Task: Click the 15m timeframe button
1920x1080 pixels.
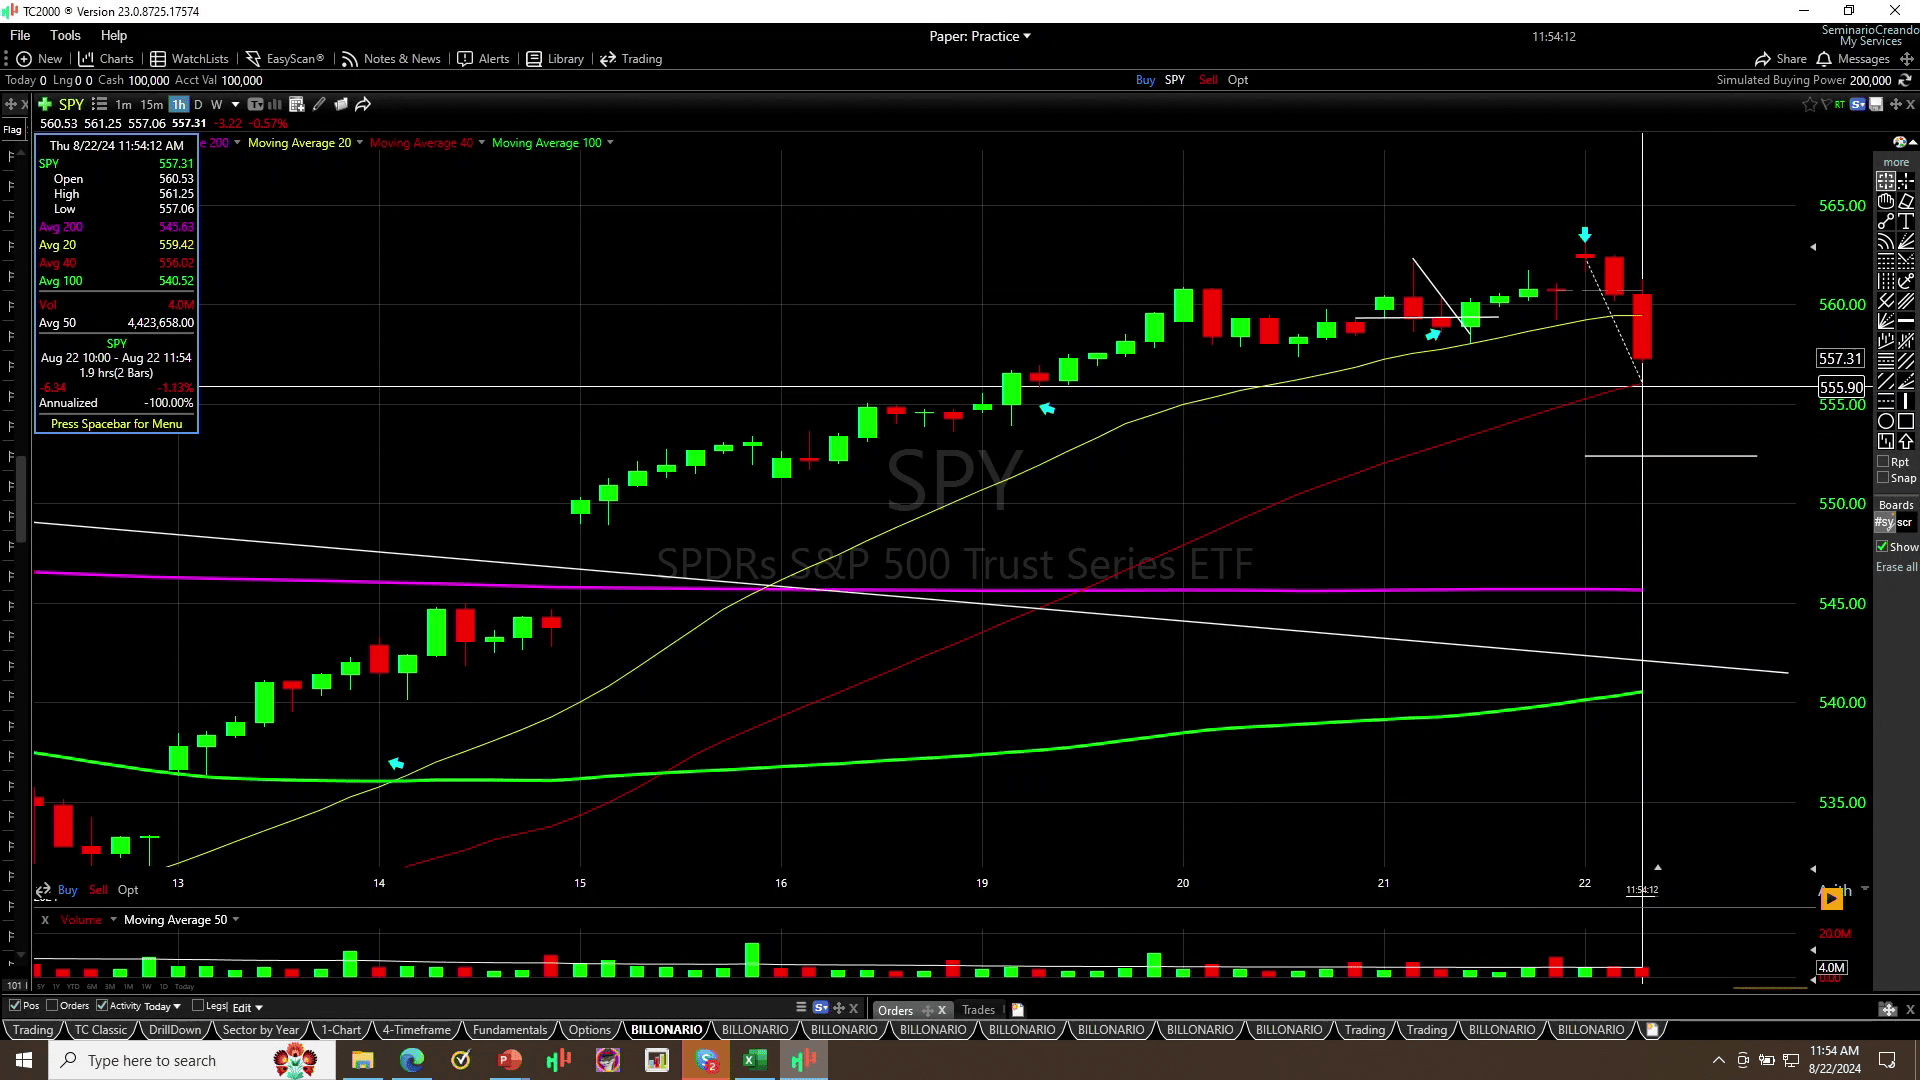Action: point(151,104)
